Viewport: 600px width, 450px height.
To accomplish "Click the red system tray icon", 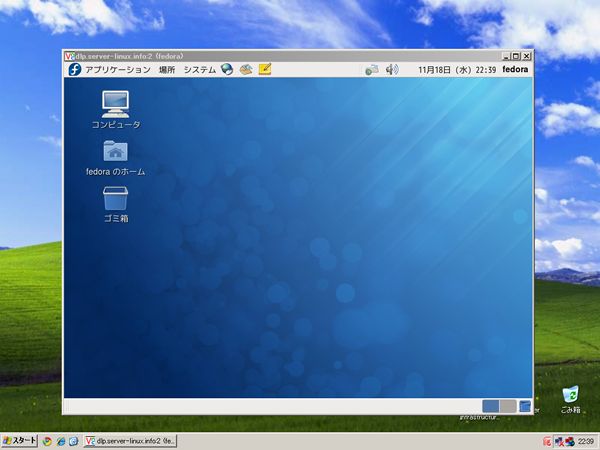I will (546, 442).
